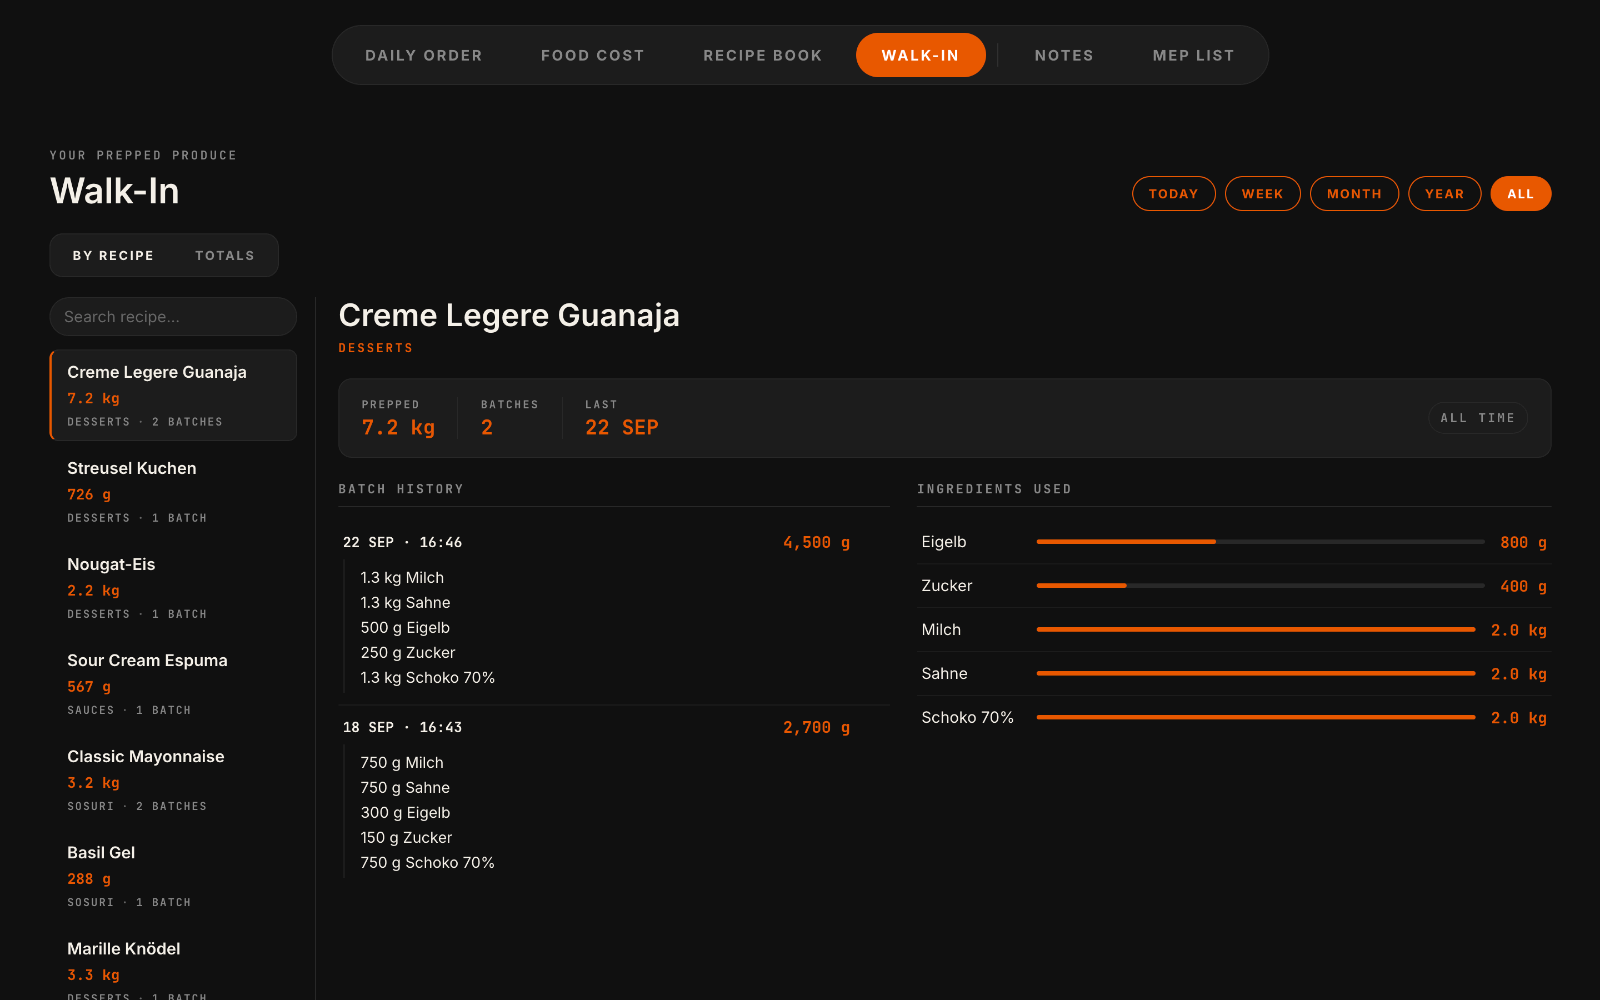Click the Sahne usage bar
Screen dimensions: 1600x1000
coord(1256,674)
